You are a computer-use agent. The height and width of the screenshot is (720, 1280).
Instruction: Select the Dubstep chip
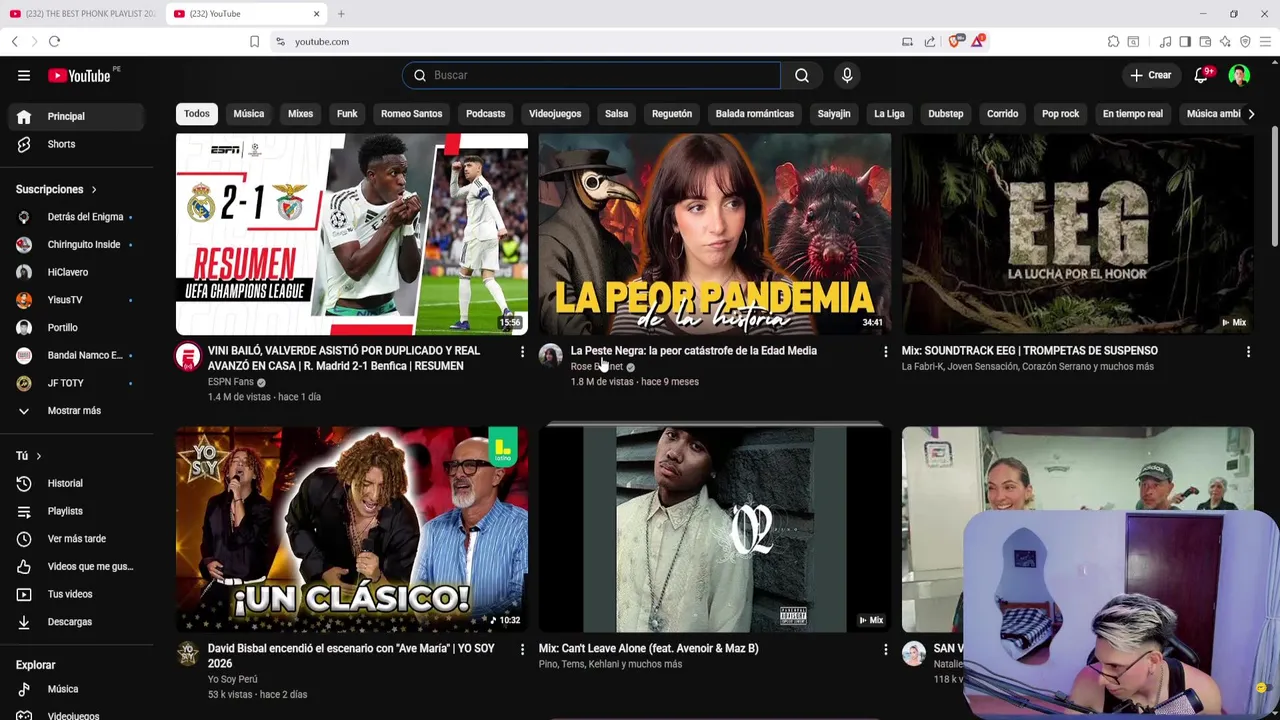point(946,114)
